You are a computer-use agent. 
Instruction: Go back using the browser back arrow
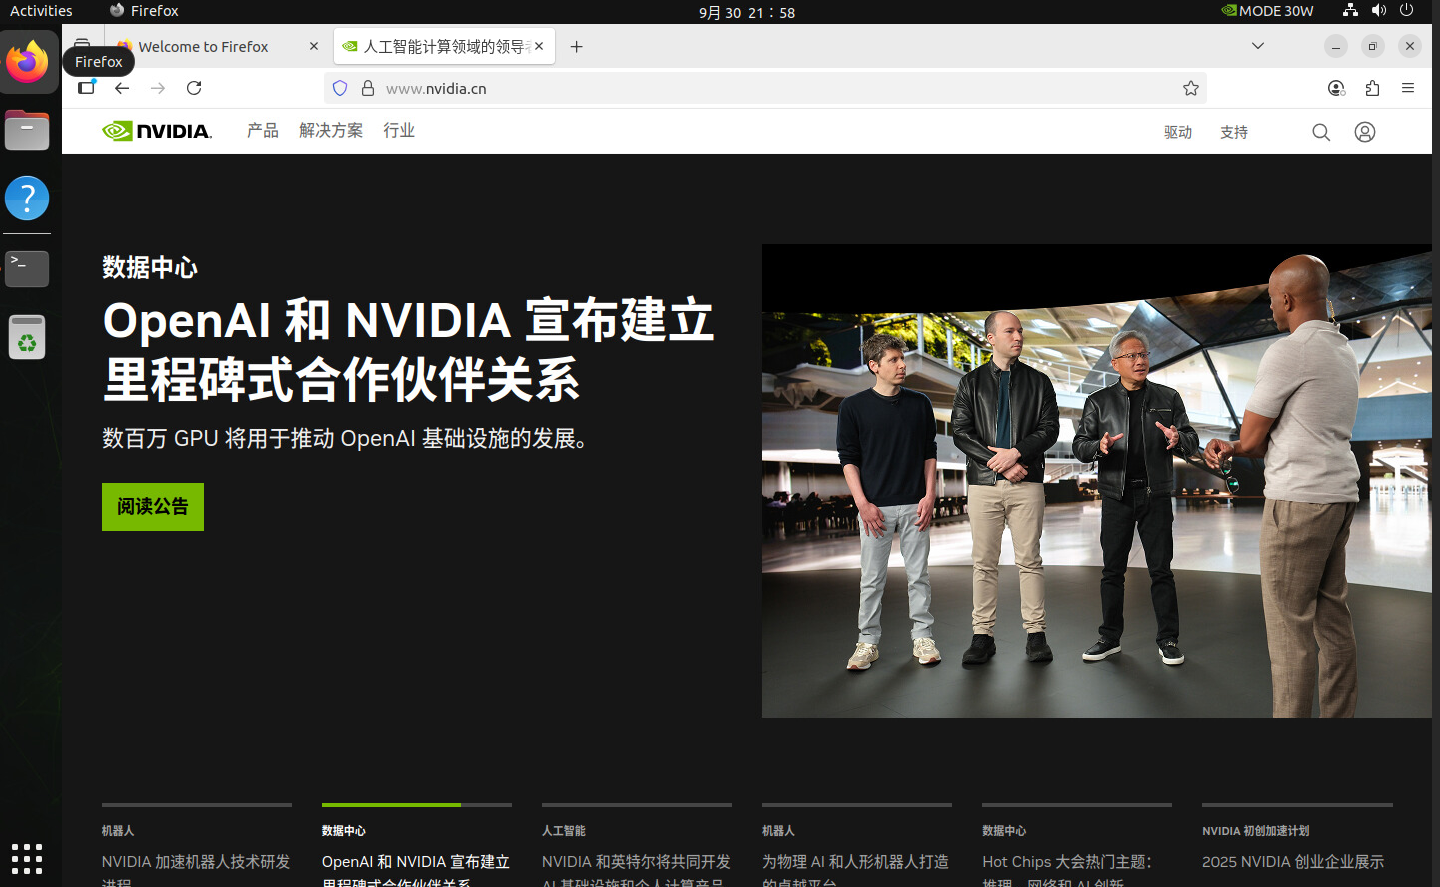(122, 88)
